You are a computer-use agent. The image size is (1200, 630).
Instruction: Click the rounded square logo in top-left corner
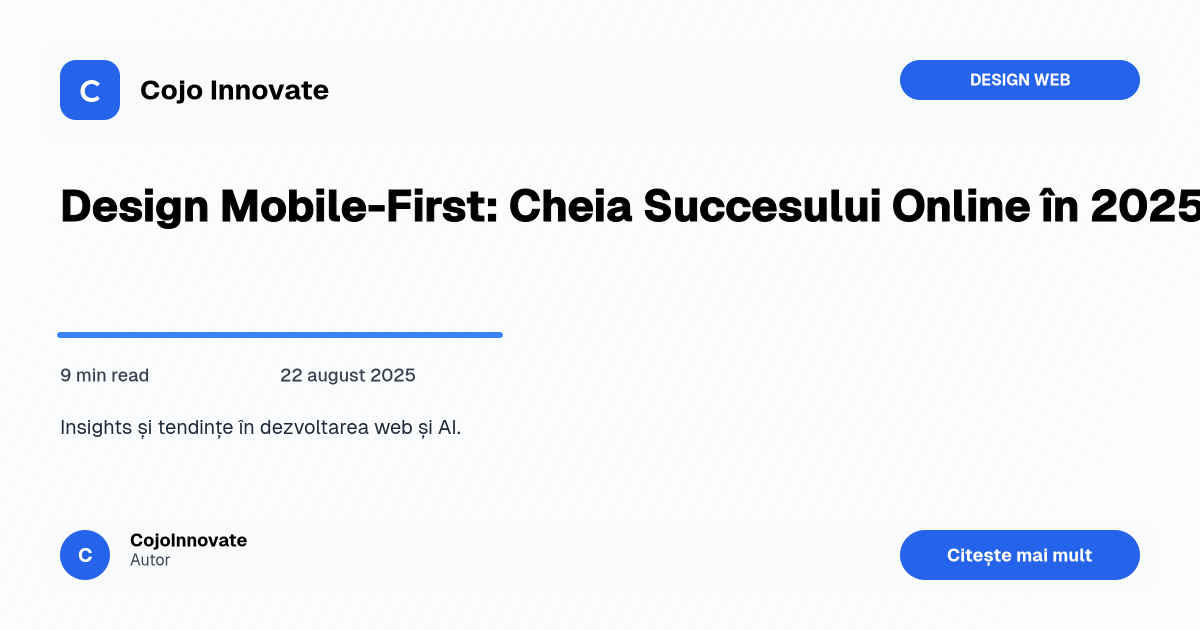coord(90,90)
